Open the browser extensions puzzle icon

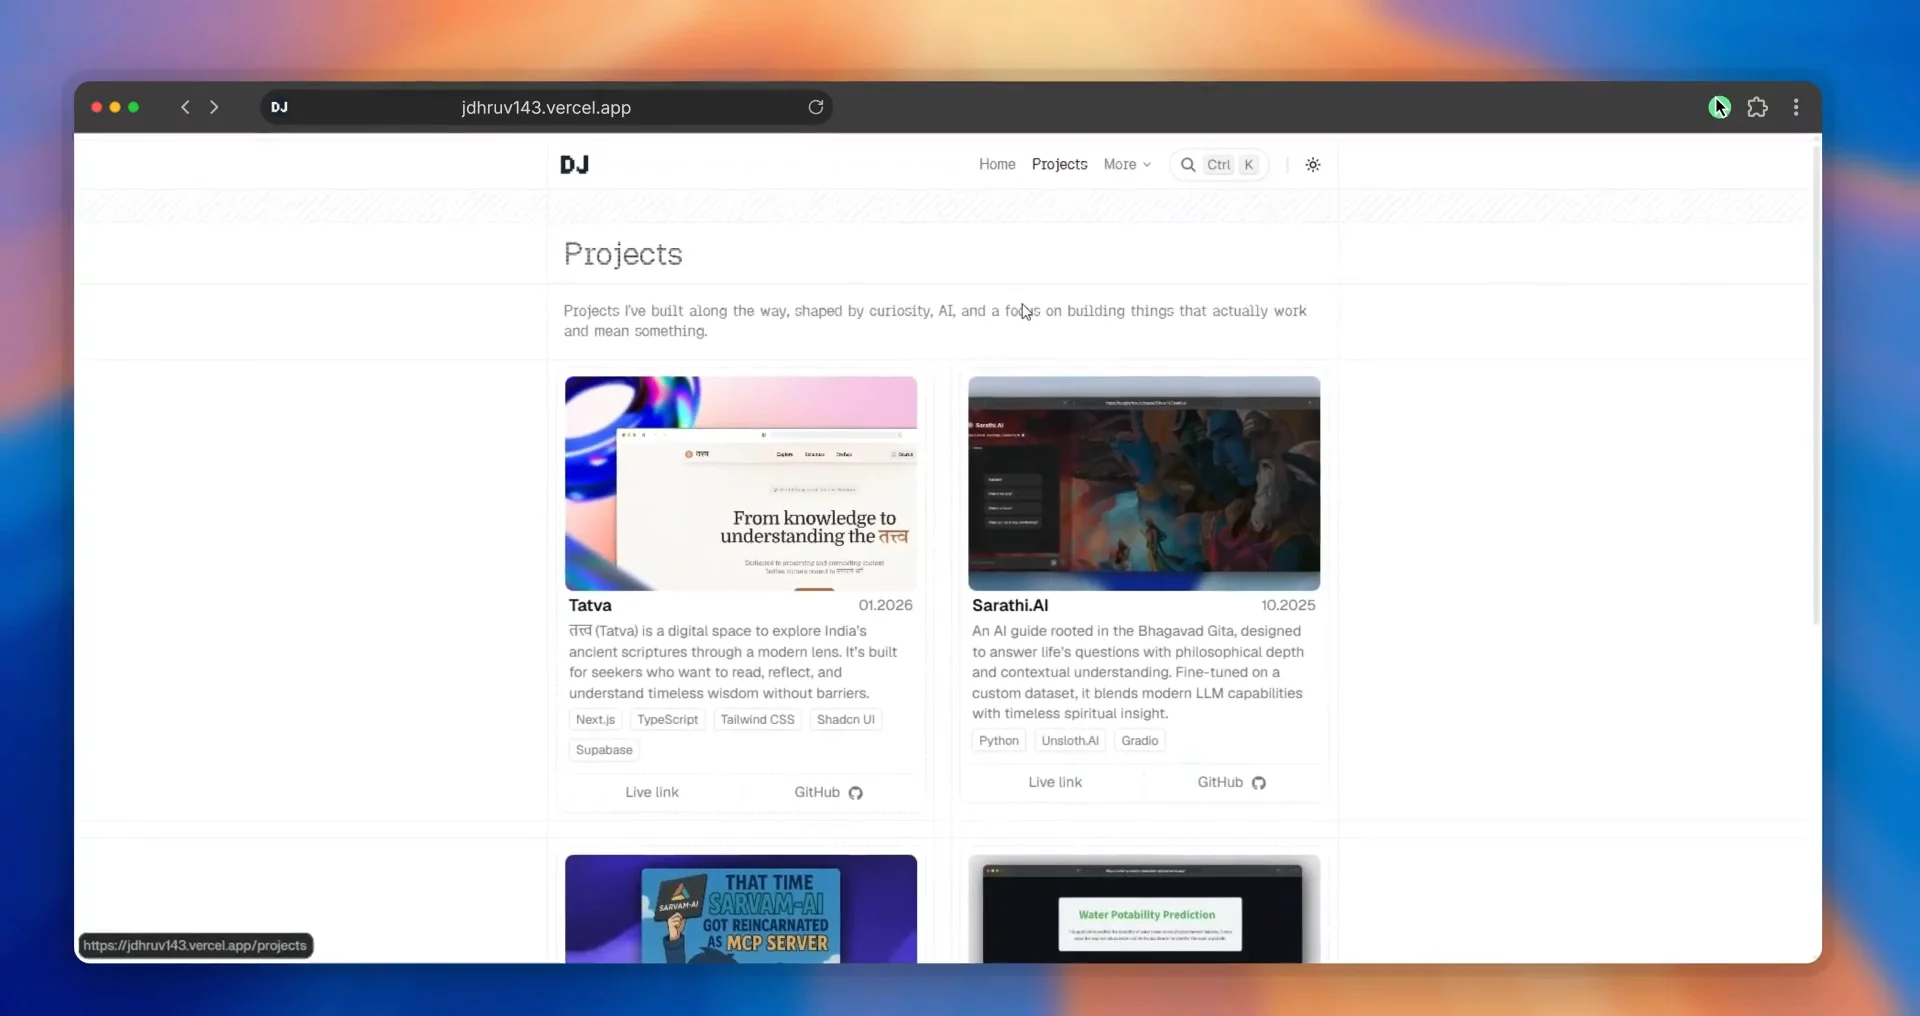tap(1757, 107)
